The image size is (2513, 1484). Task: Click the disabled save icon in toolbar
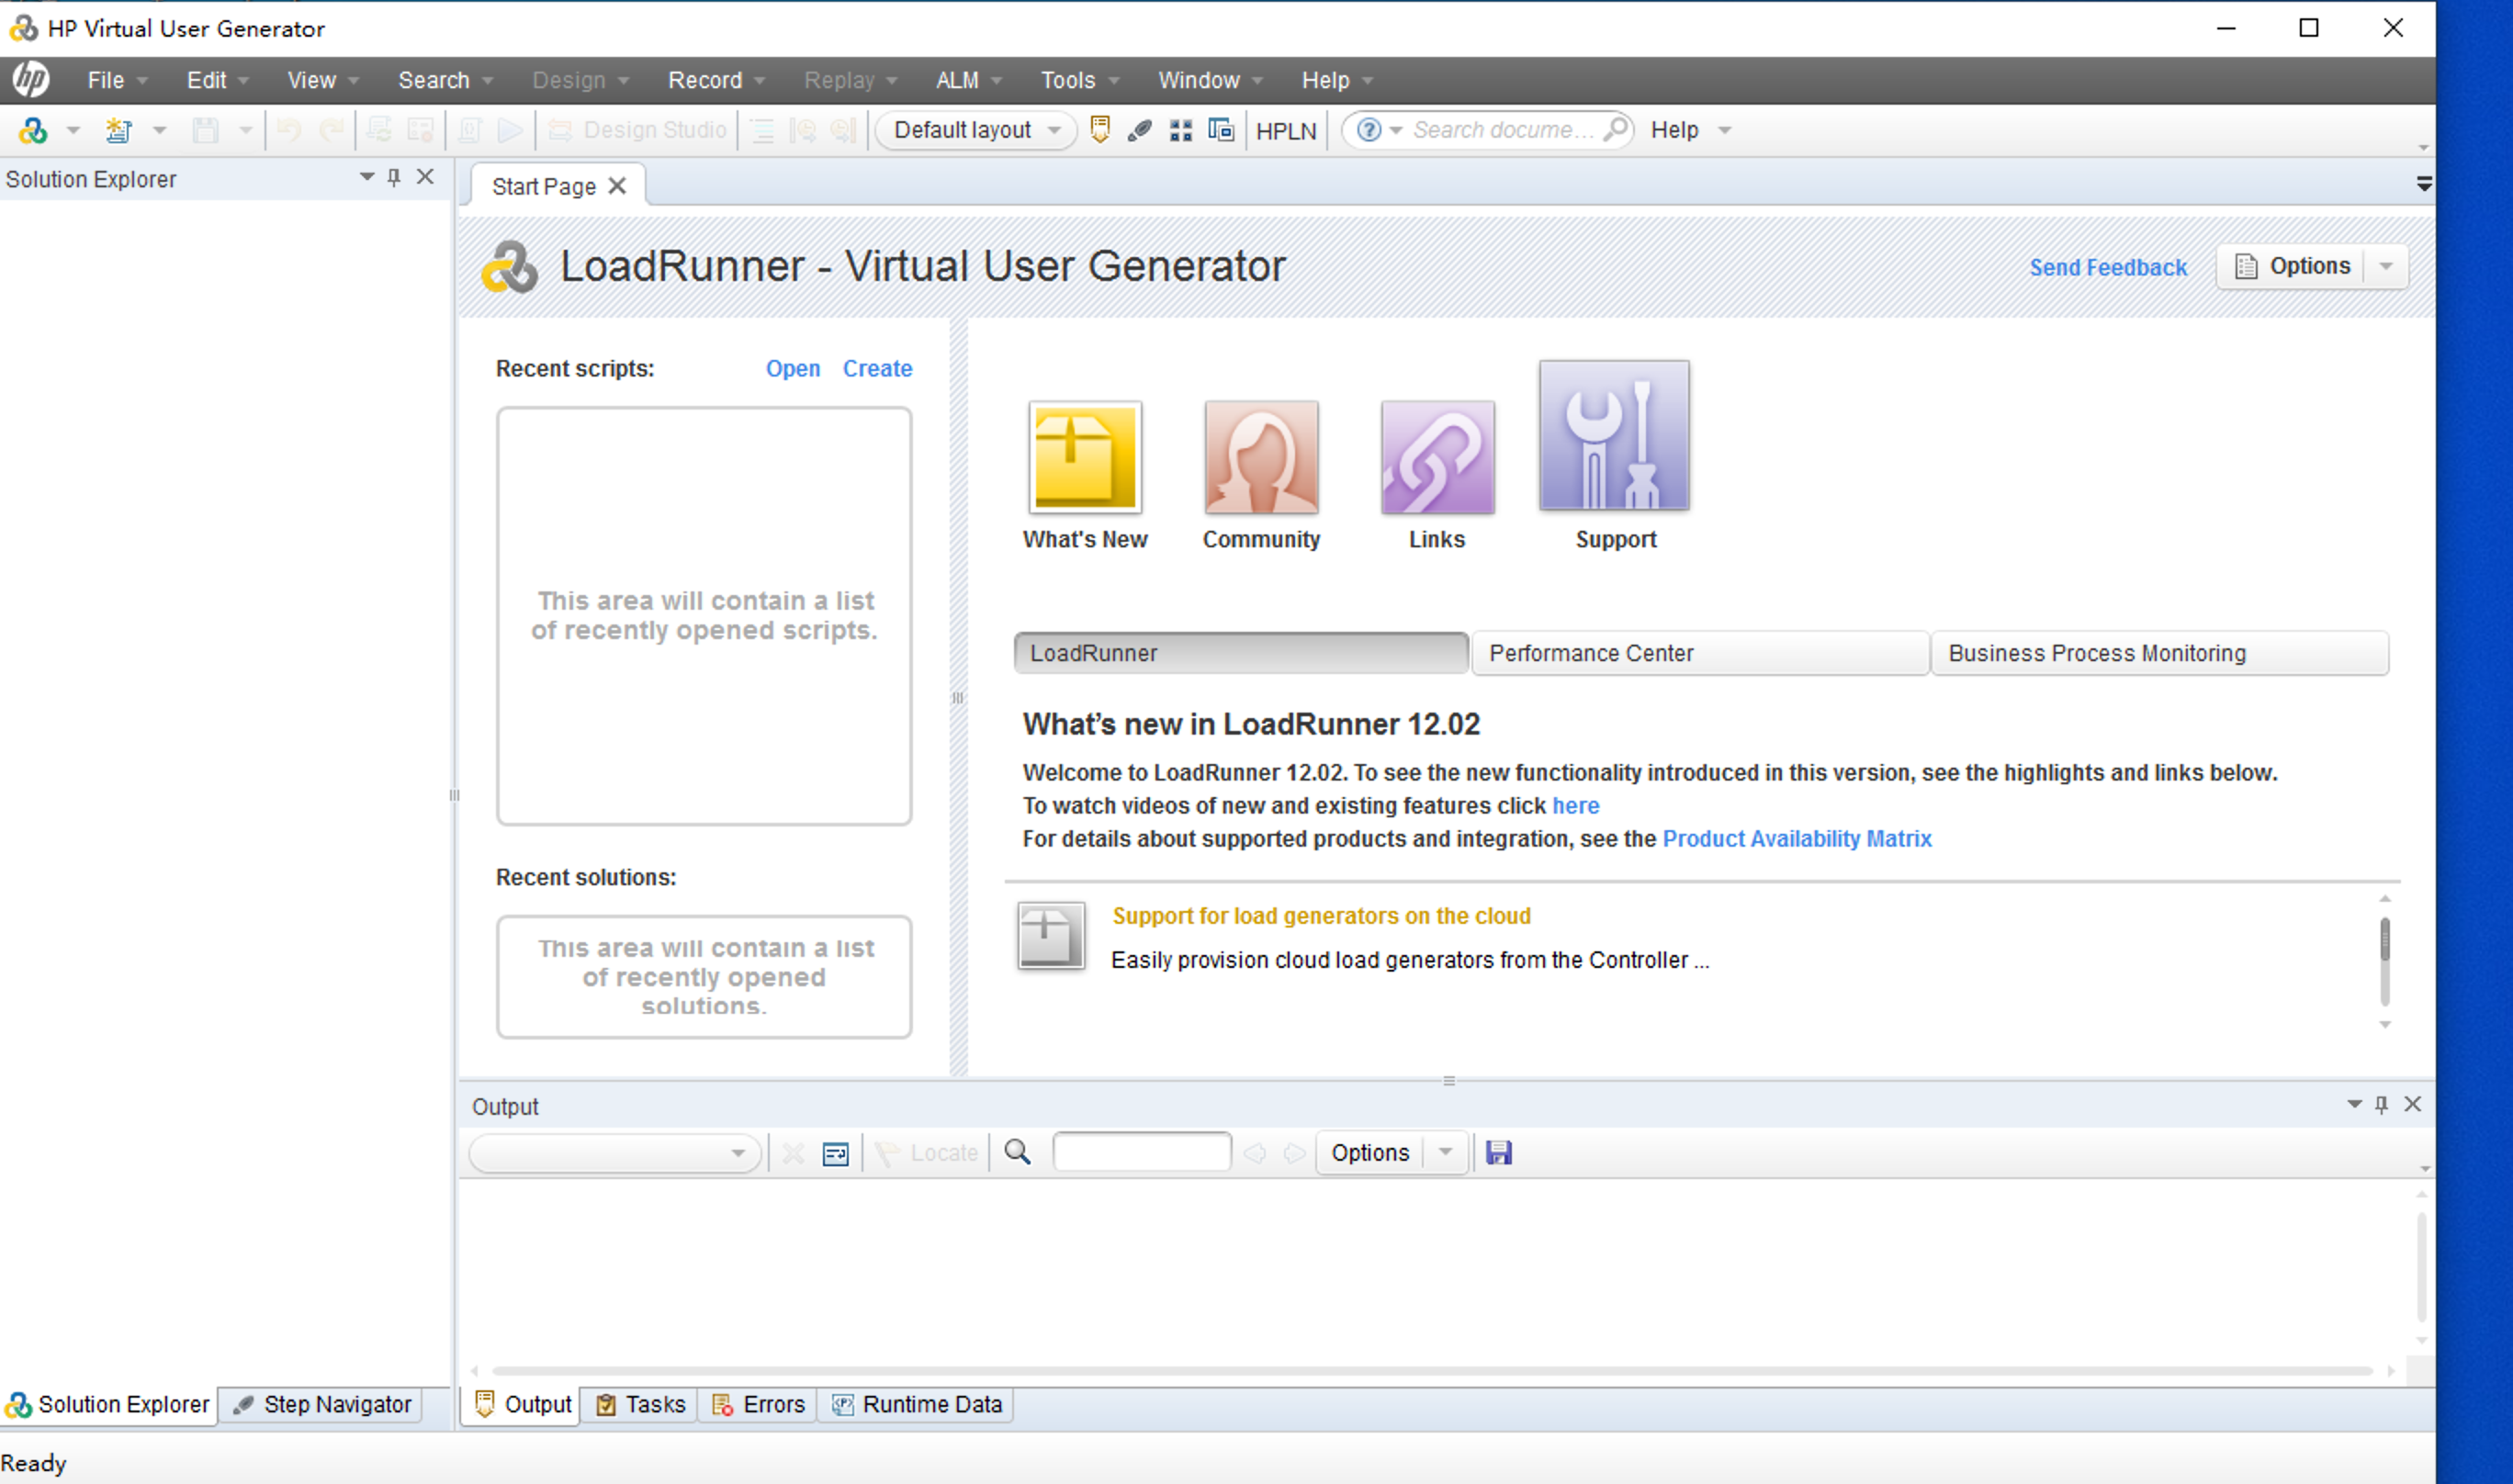206,130
